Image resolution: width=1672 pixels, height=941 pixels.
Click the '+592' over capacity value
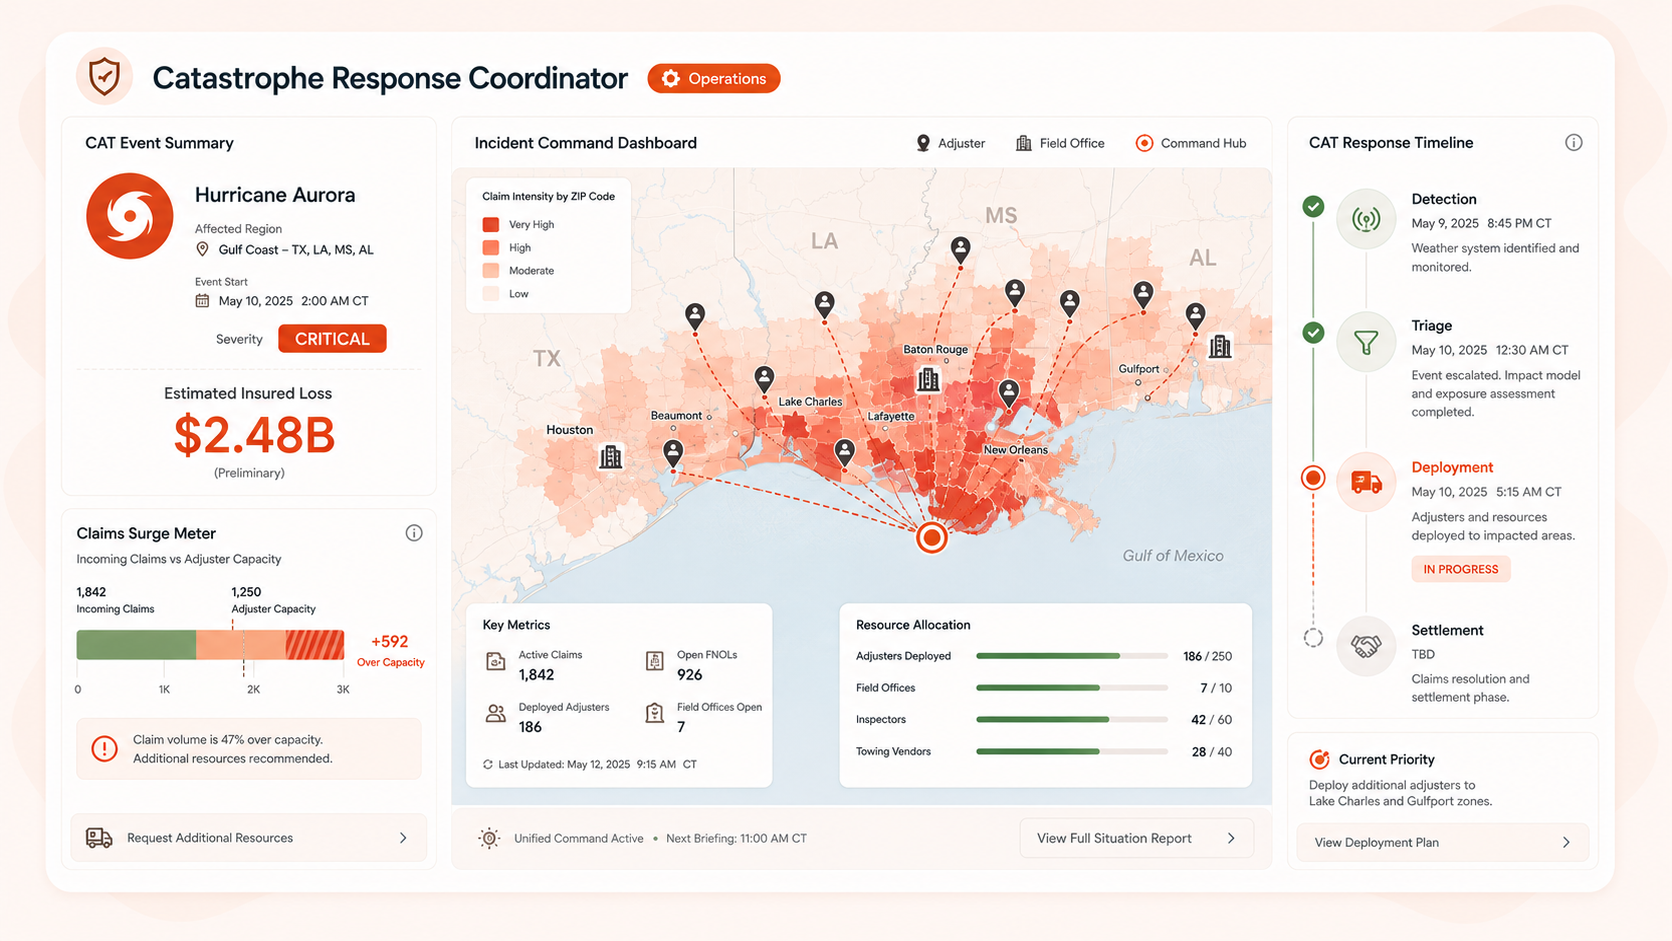click(389, 642)
